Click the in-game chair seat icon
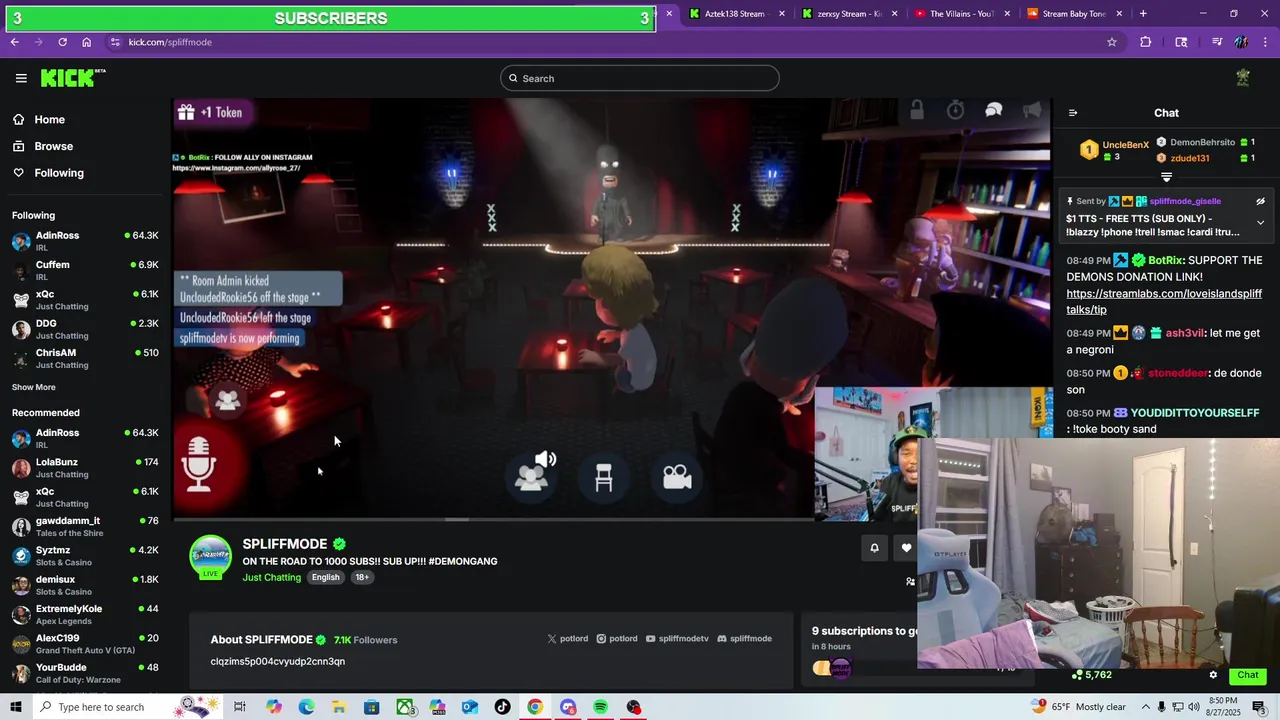Viewport: 1280px width, 720px height. tap(604, 478)
